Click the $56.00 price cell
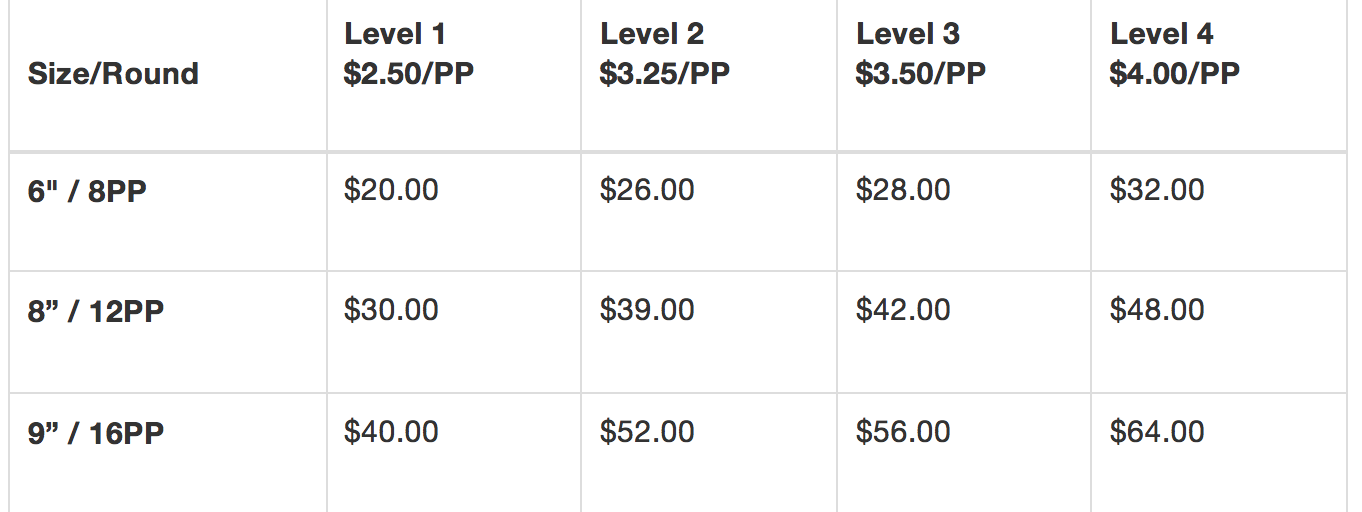This screenshot has width=1362, height=512. point(903,432)
